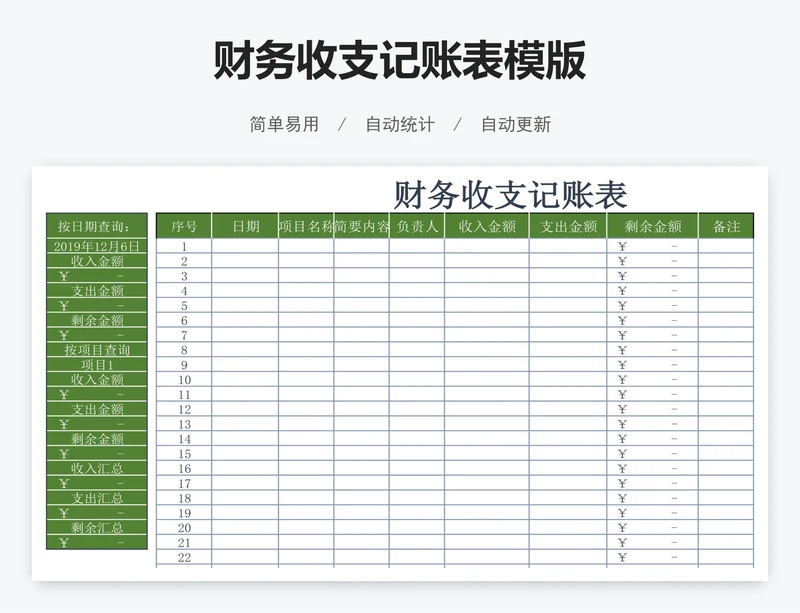This screenshot has width=800, height=613.
Task: Click sequence number 1 cell
Action: [184, 246]
